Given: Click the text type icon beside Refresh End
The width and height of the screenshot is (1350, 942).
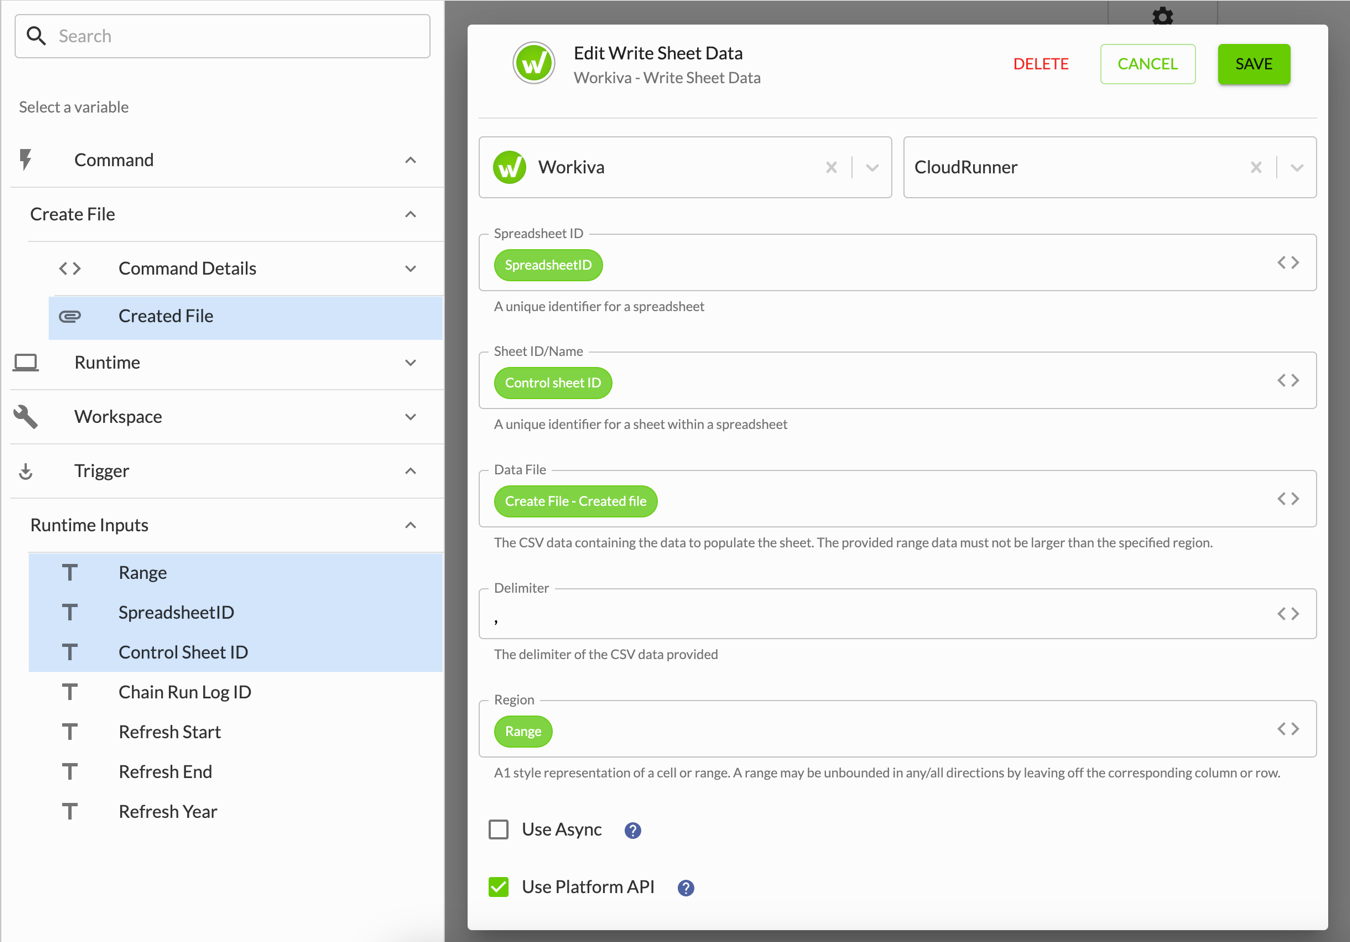Looking at the screenshot, I should click(70, 772).
